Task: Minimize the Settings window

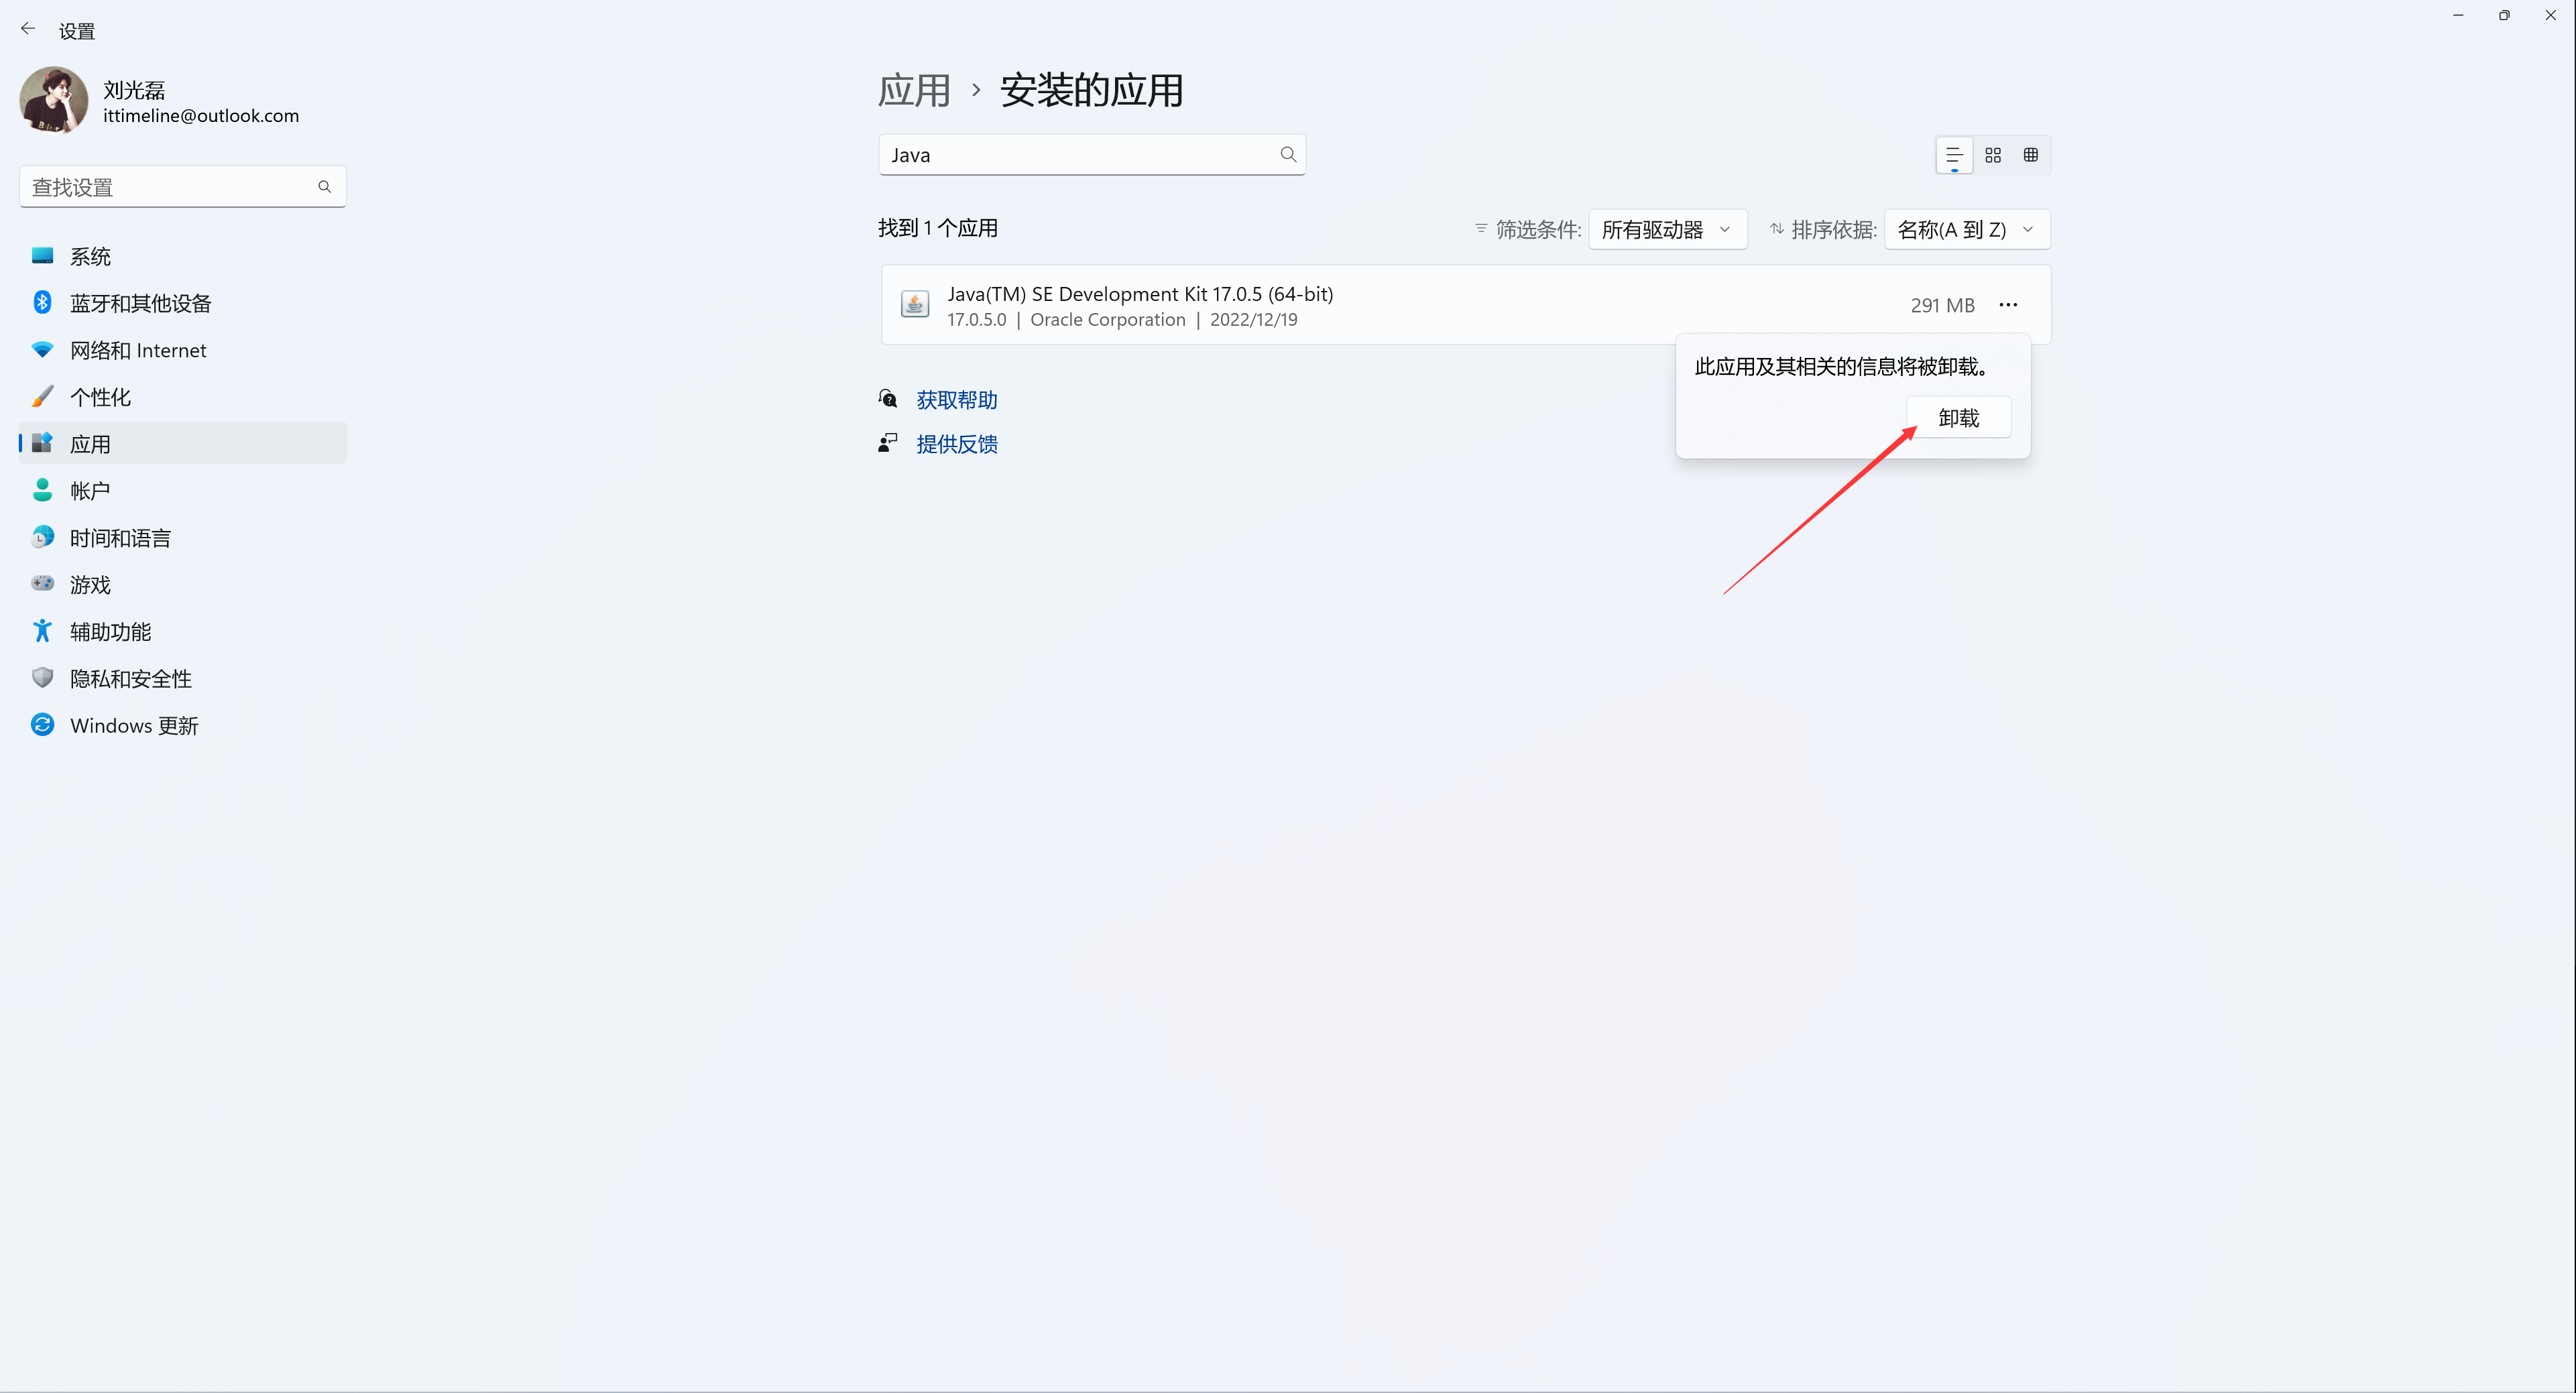Action: [x=2458, y=15]
